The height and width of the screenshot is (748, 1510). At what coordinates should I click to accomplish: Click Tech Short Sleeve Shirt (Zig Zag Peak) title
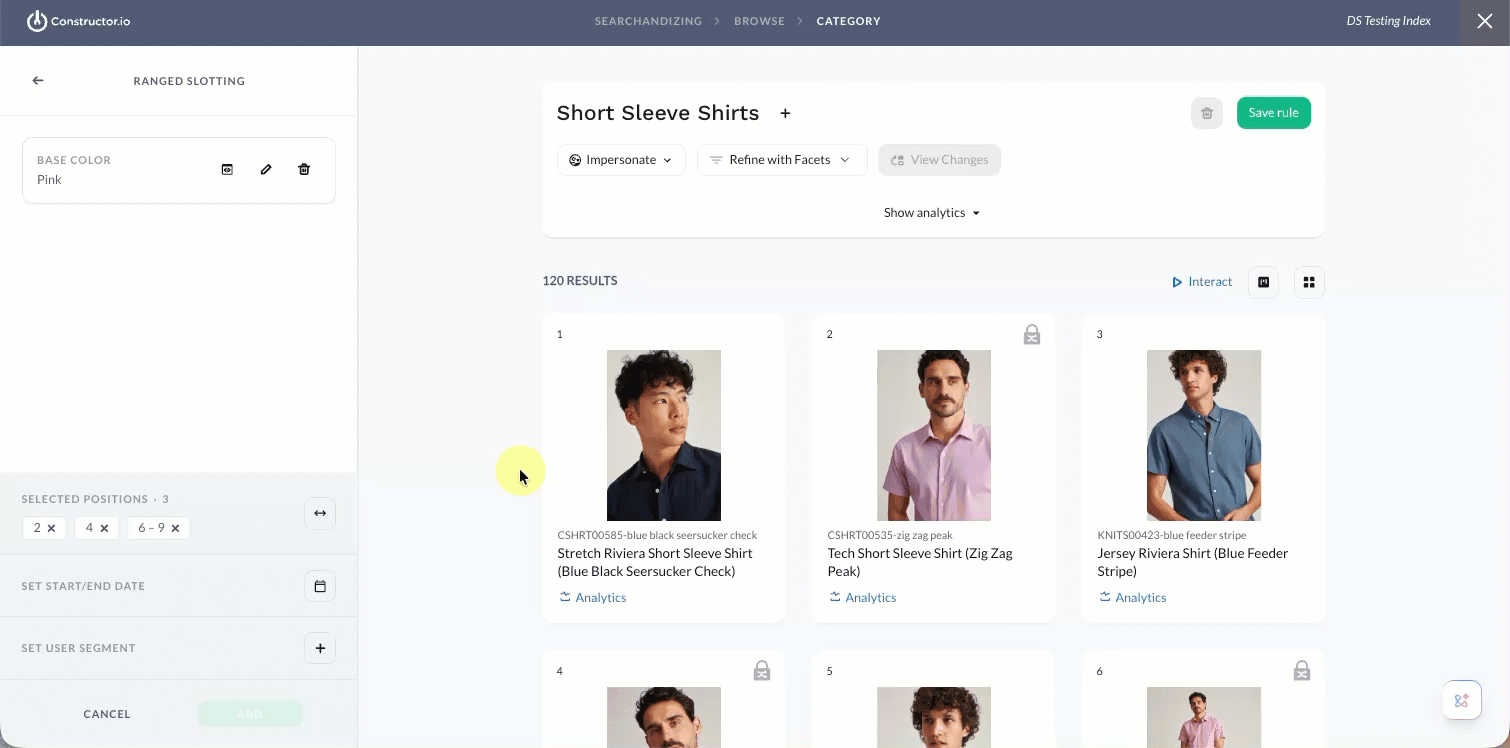(920, 562)
